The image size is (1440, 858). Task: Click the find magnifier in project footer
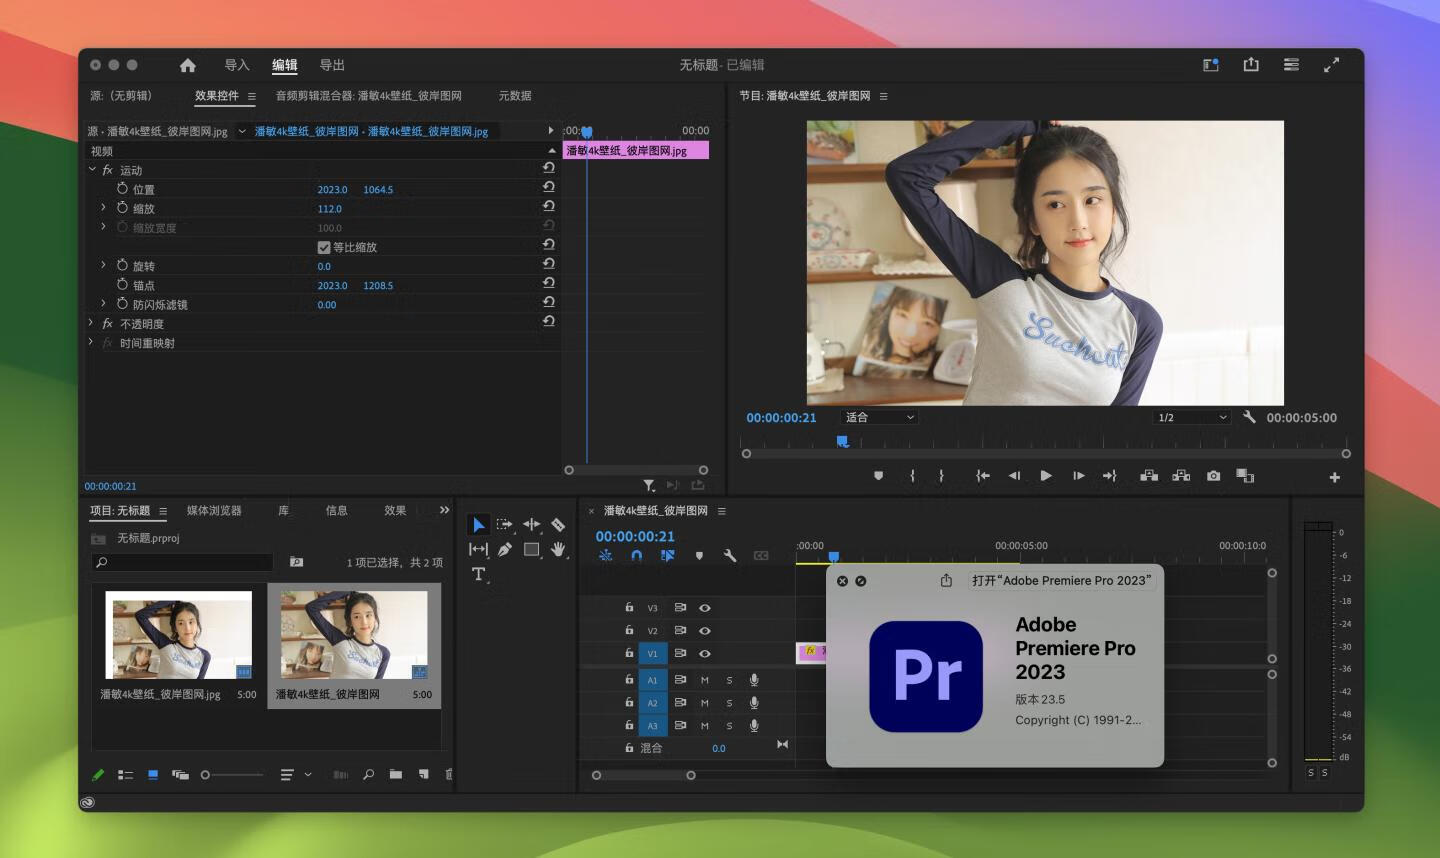tap(368, 774)
